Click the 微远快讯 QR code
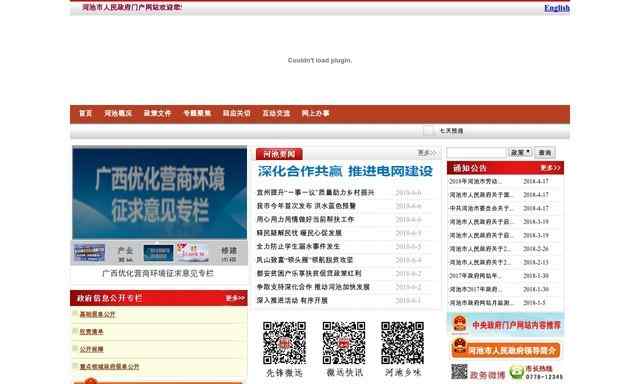 pyautogui.click(x=344, y=342)
